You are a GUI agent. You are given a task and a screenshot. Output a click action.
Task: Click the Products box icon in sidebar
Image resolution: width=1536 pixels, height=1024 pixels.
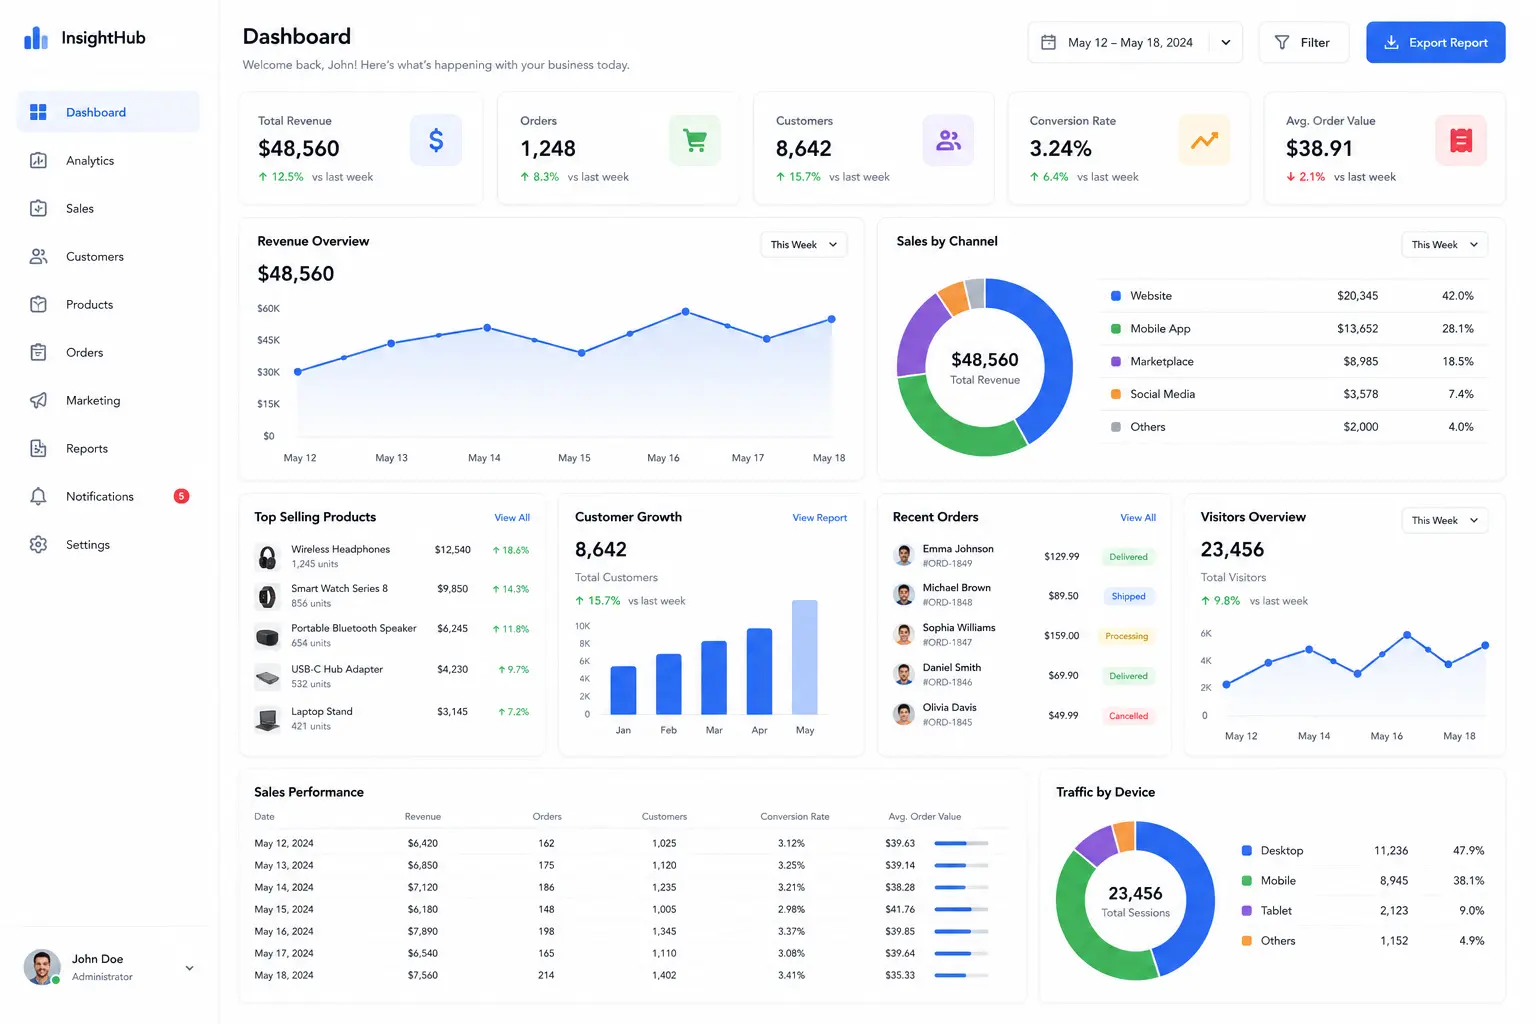[38, 304]
